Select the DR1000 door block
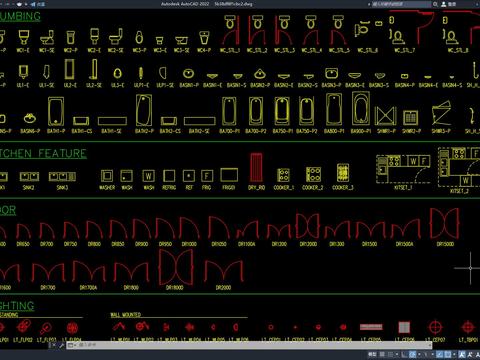The image size is (480, 360). (189, 228)
